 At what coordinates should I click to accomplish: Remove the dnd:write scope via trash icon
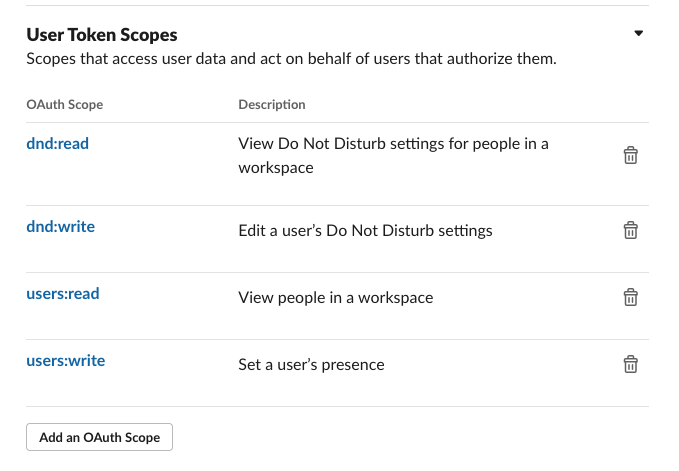click(x=631, y=230)
